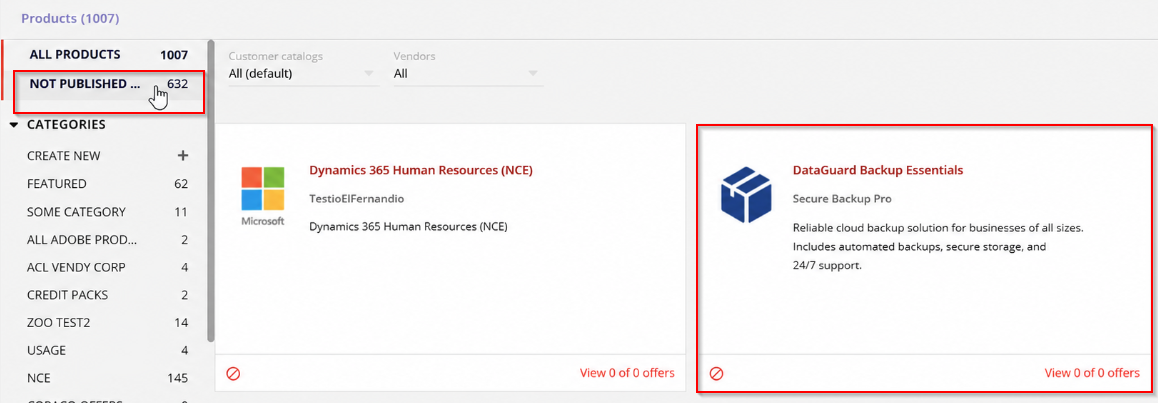View offers on the Dynamics 365 card

(x=627, y=373)
